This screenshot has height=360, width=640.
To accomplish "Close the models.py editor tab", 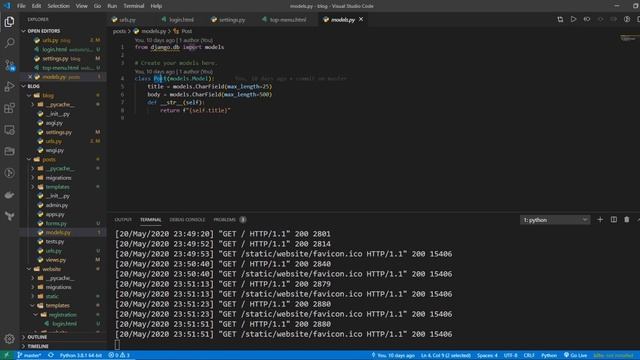I will (361, 19).
